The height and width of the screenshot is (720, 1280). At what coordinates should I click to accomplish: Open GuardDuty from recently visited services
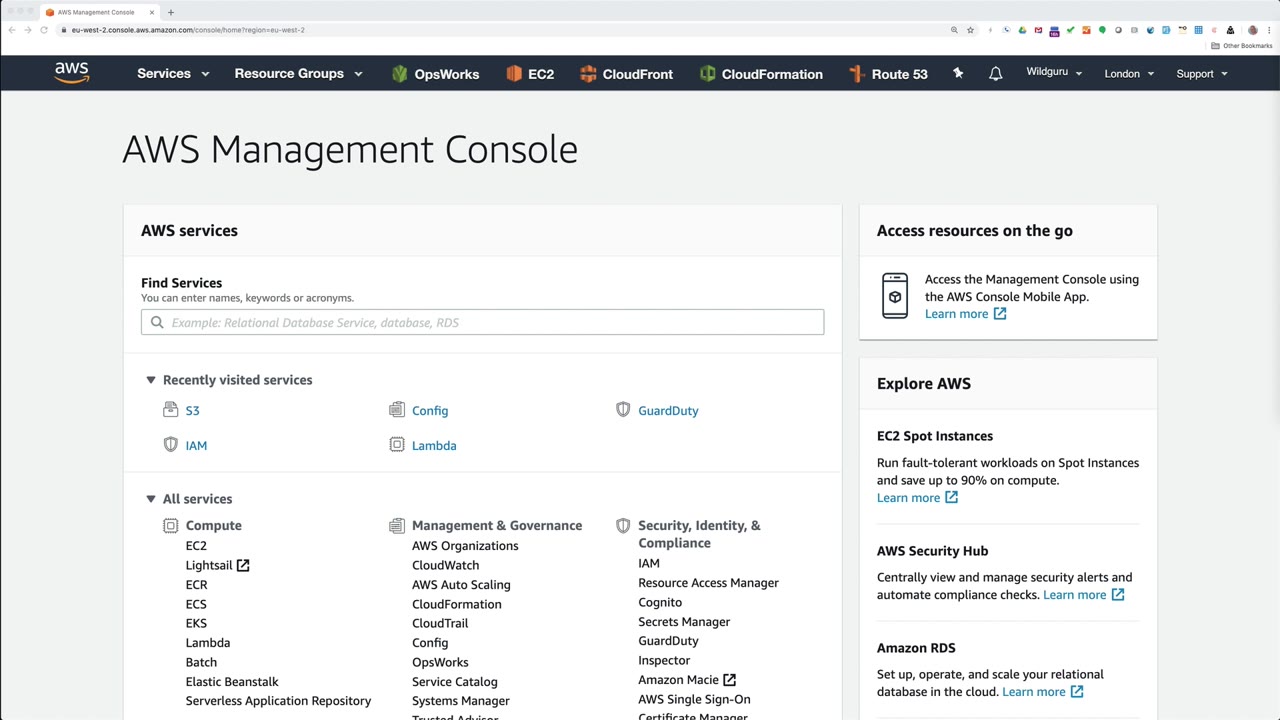[x=668, y=411]
